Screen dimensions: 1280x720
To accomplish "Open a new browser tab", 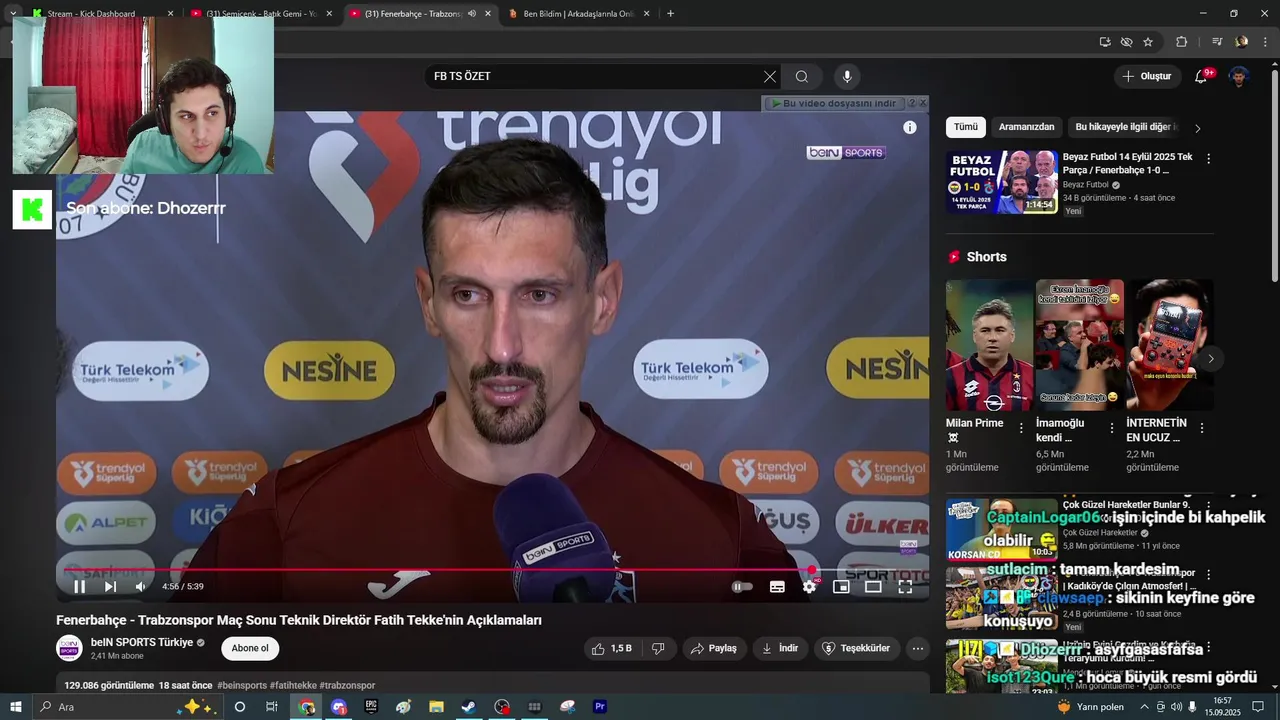I will tap(670, 14).
